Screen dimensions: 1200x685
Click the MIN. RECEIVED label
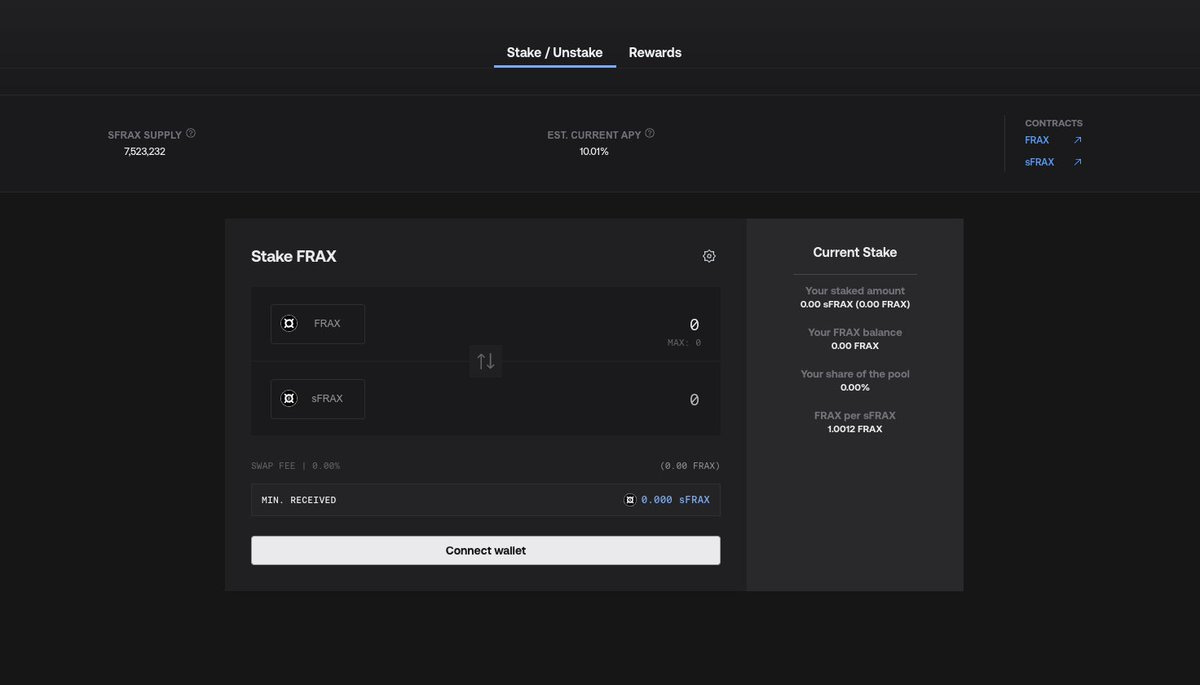pyautogui.click(x=299, y=500)
